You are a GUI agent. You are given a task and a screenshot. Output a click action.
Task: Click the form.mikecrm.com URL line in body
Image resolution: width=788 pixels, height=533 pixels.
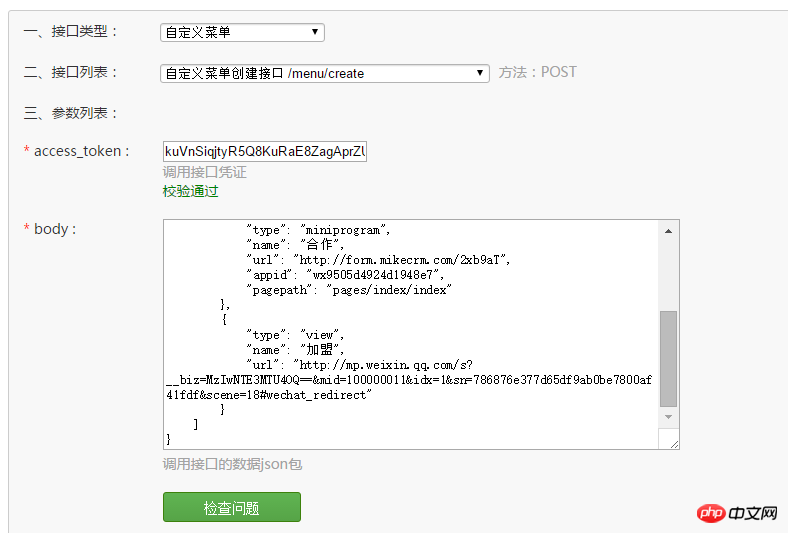pos(379,260)
